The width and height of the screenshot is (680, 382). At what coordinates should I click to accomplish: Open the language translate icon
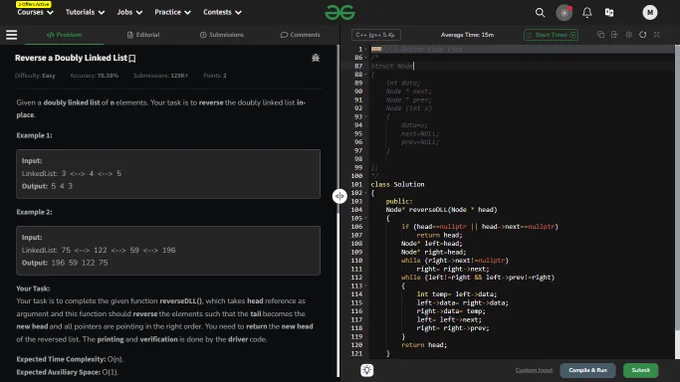tap(609, 13)
